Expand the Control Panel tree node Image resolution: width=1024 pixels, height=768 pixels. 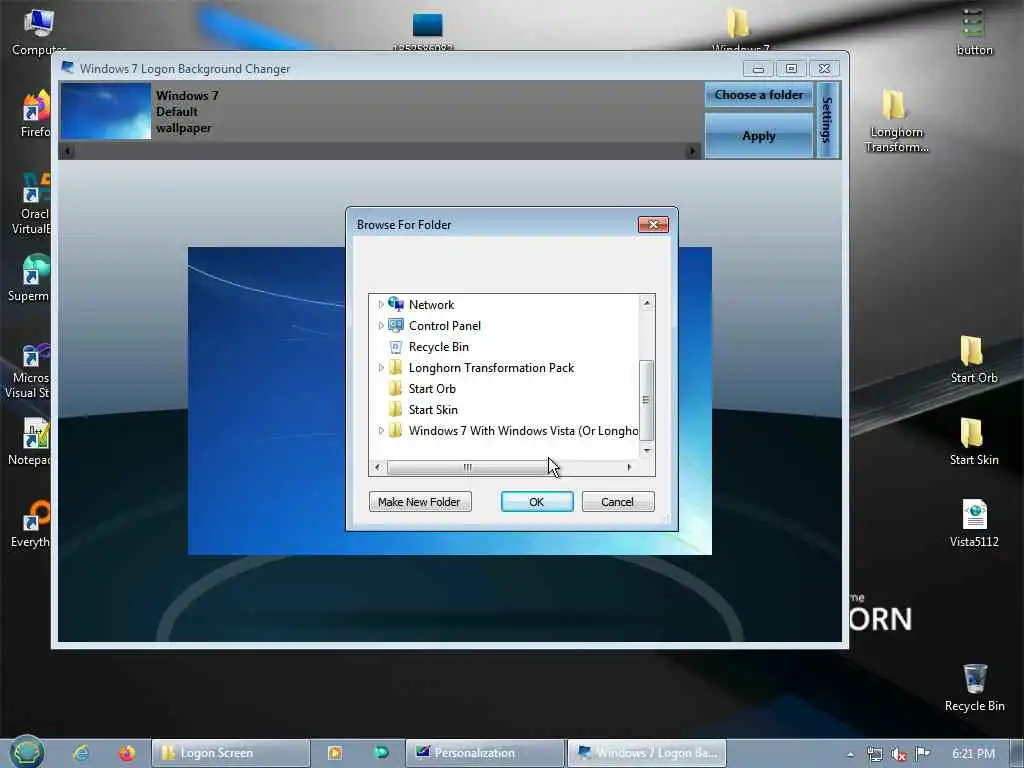coord(381,325)
